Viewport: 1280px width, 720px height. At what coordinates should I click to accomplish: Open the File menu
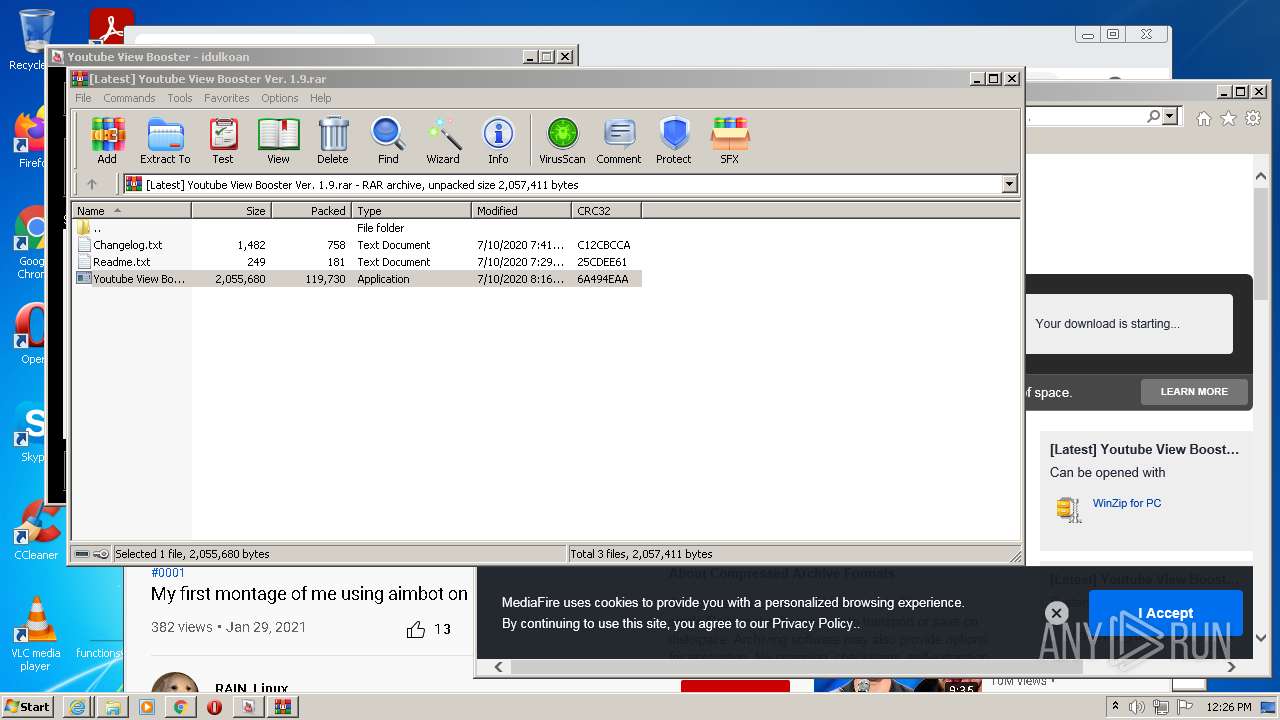(x=83, y=98)
